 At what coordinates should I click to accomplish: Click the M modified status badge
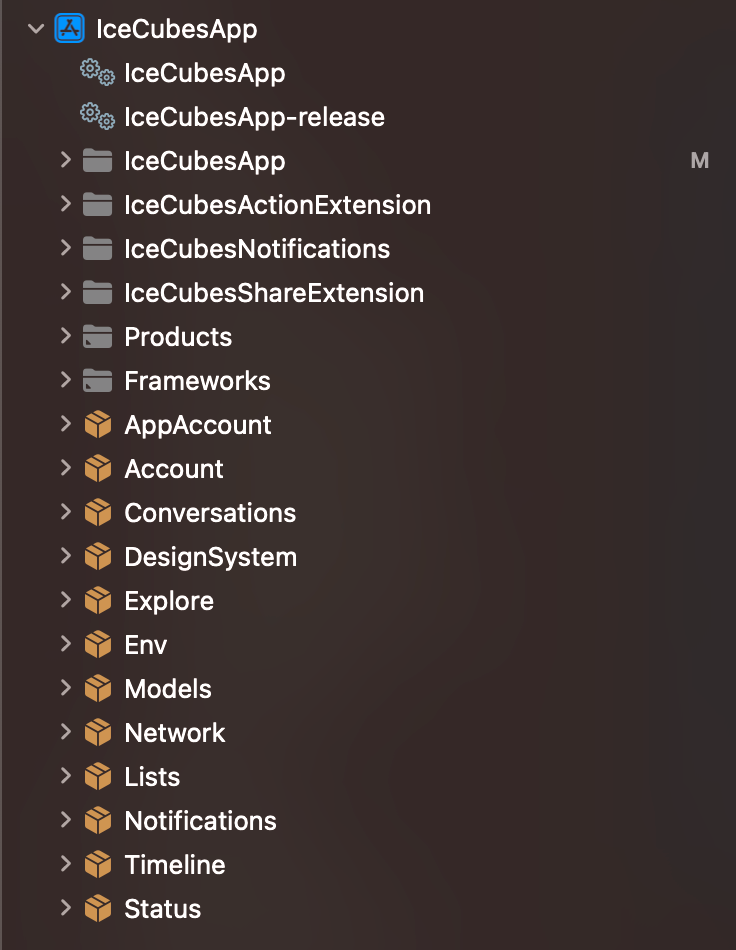coord(700,161)
